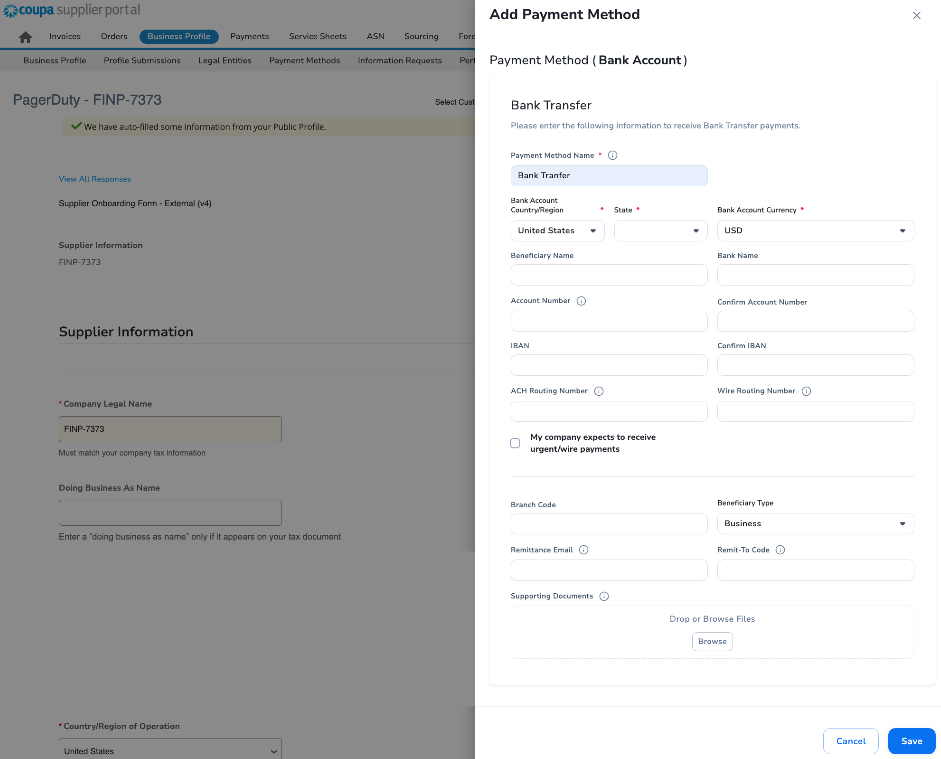Switch to Legal Entities sub-tab

[224, 61]
